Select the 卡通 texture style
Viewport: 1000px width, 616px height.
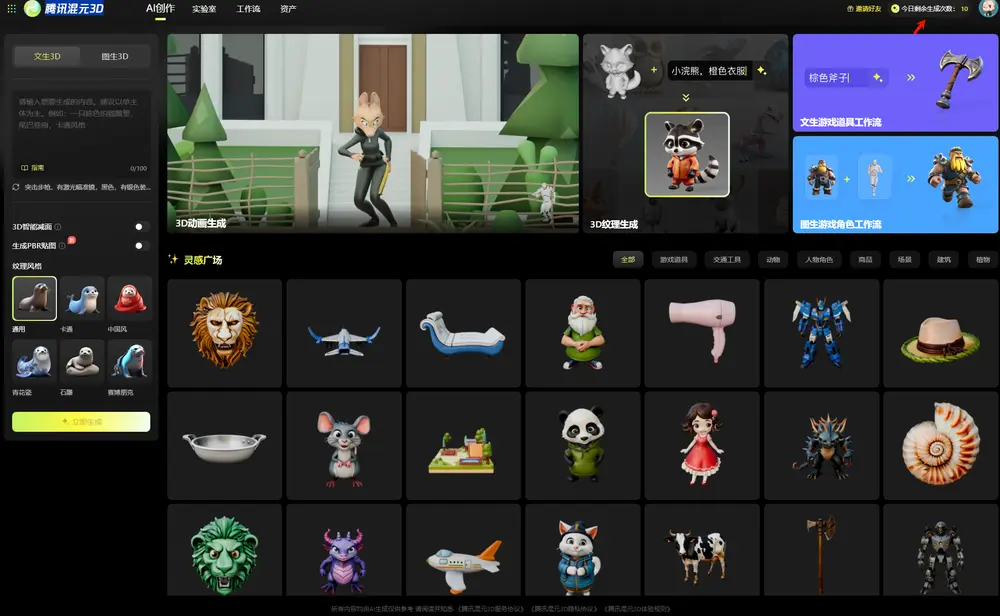pos(83,299)
